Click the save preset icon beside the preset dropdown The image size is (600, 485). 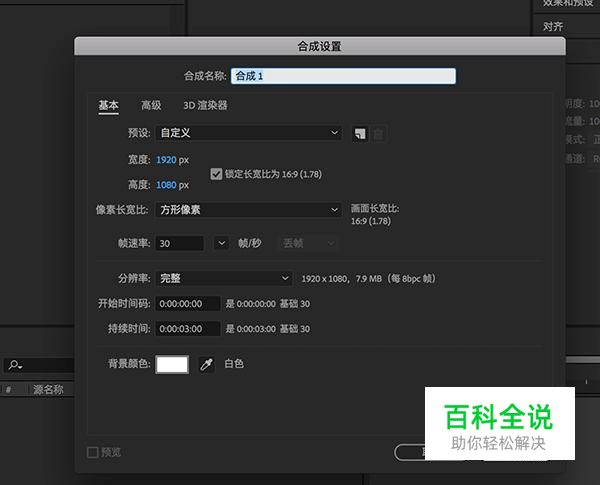(x=360, y=134)
